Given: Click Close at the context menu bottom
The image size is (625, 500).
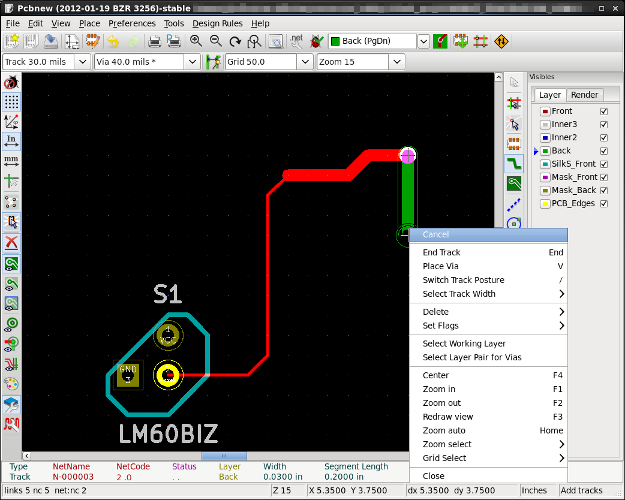Looking at the screenshot, I should (488, 476).
